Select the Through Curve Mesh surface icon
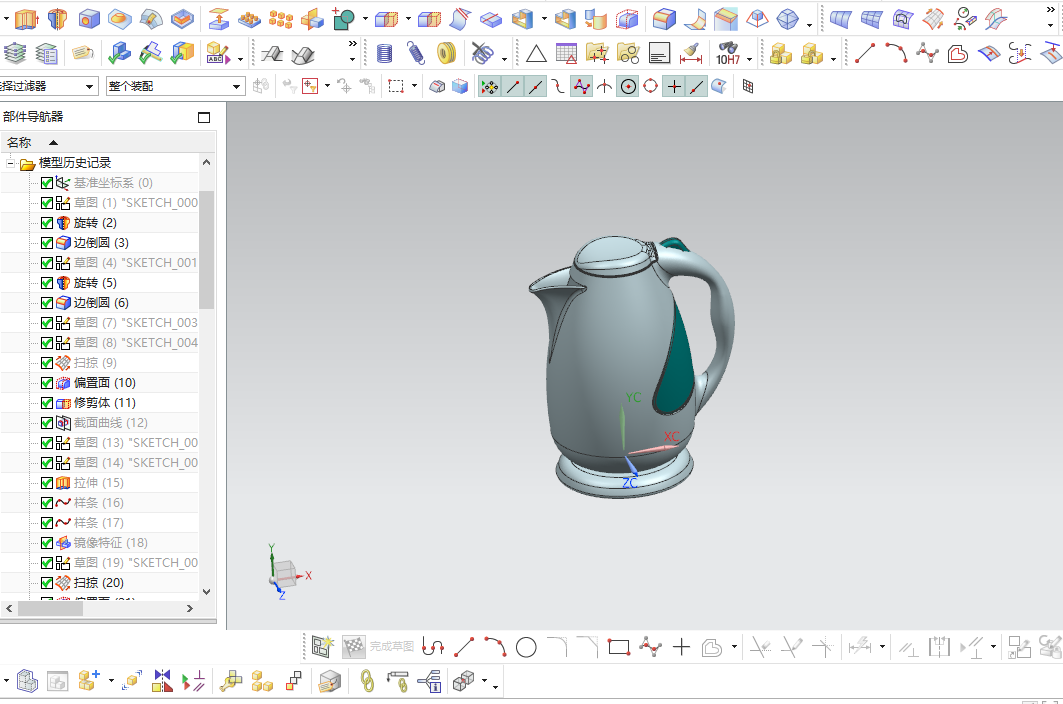 871,19
